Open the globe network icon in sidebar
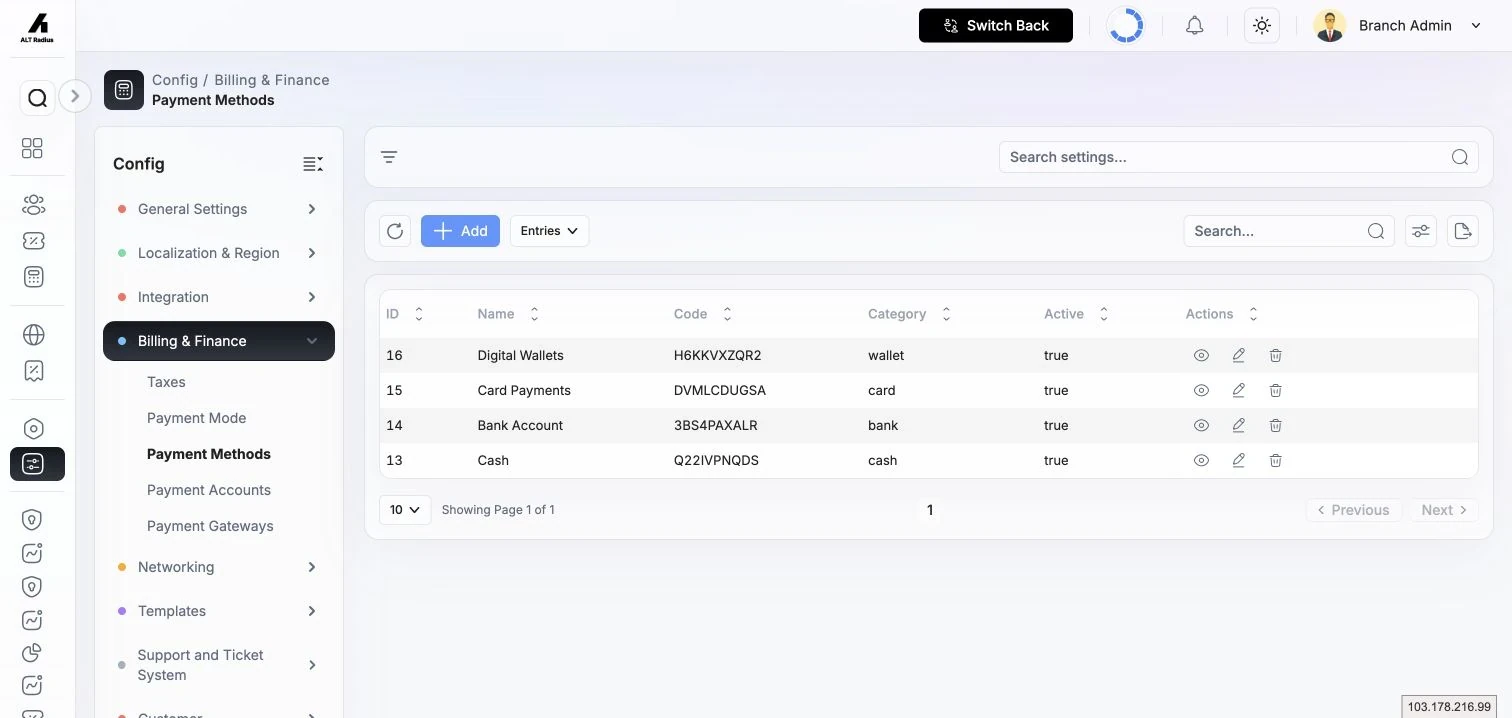The image size is (1512, 718). pyautogui.click(x=33, y=335)
